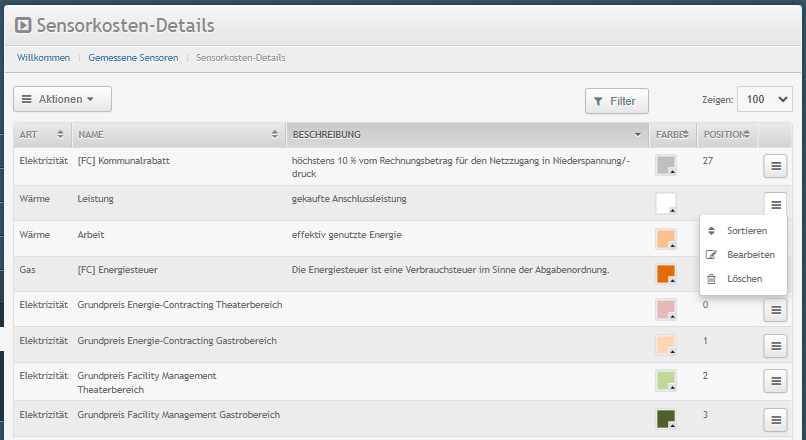Click 'Grundpreis Facility Management Gastrobereich' name
806x440 pixels.
178,415
